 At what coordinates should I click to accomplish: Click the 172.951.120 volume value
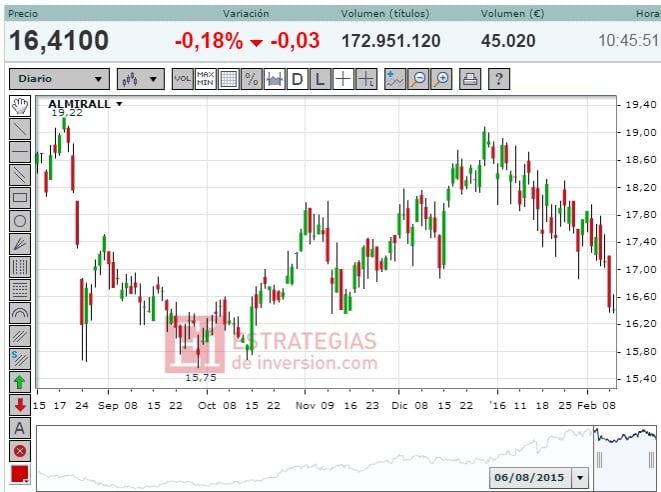click(391, 41)
